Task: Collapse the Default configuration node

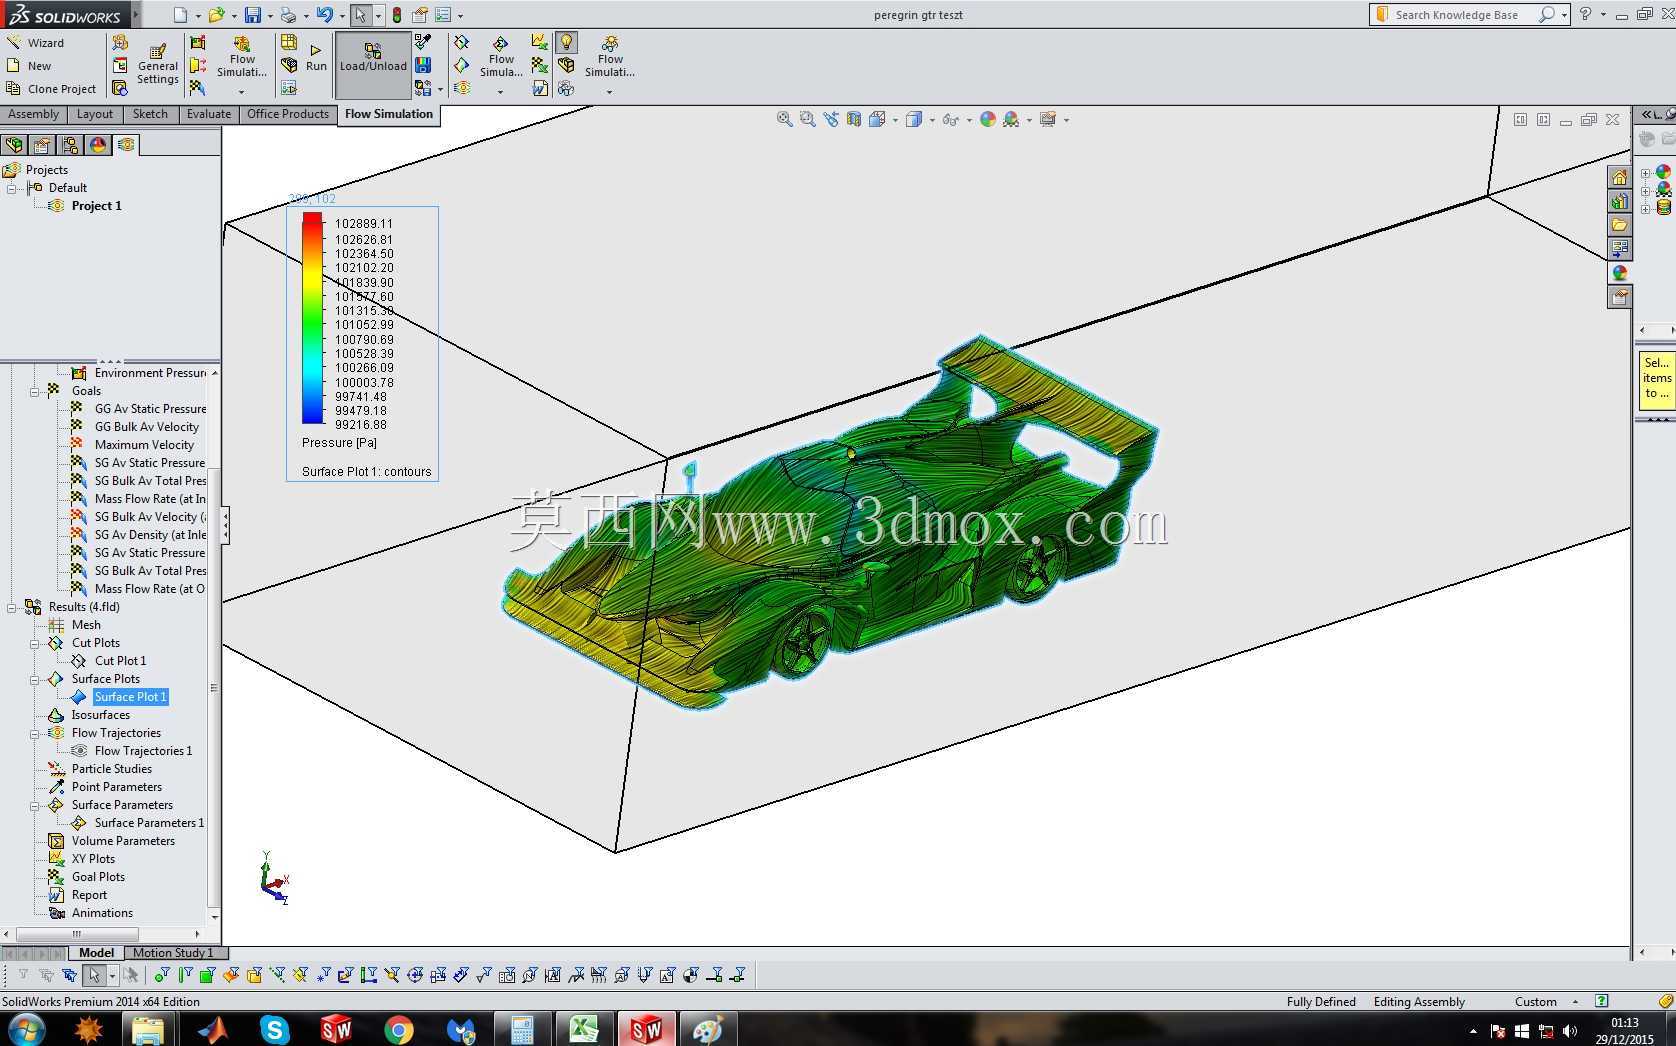Action: click(12, 188)
